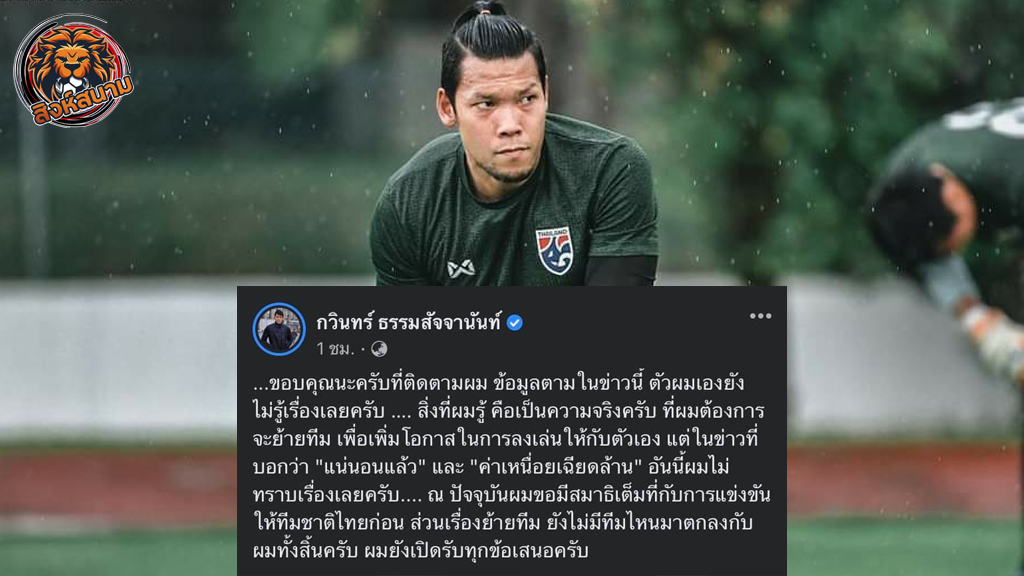The image size is (1024, 576).
Task: Open the three-dot post options menu
Action: pos(760,316)
